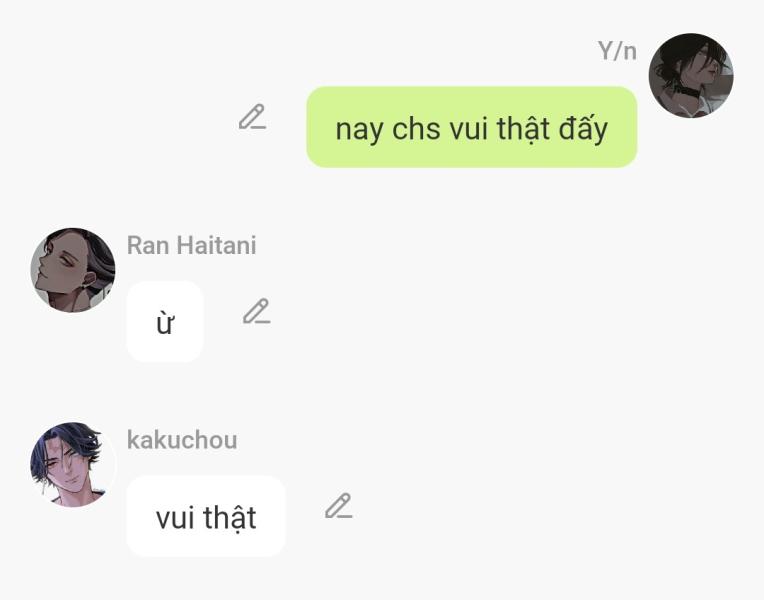The width and height of the screenshot is (764, 600).
Task: Click the pencil icon next to 'vui thật'
Action: (339, 506)
